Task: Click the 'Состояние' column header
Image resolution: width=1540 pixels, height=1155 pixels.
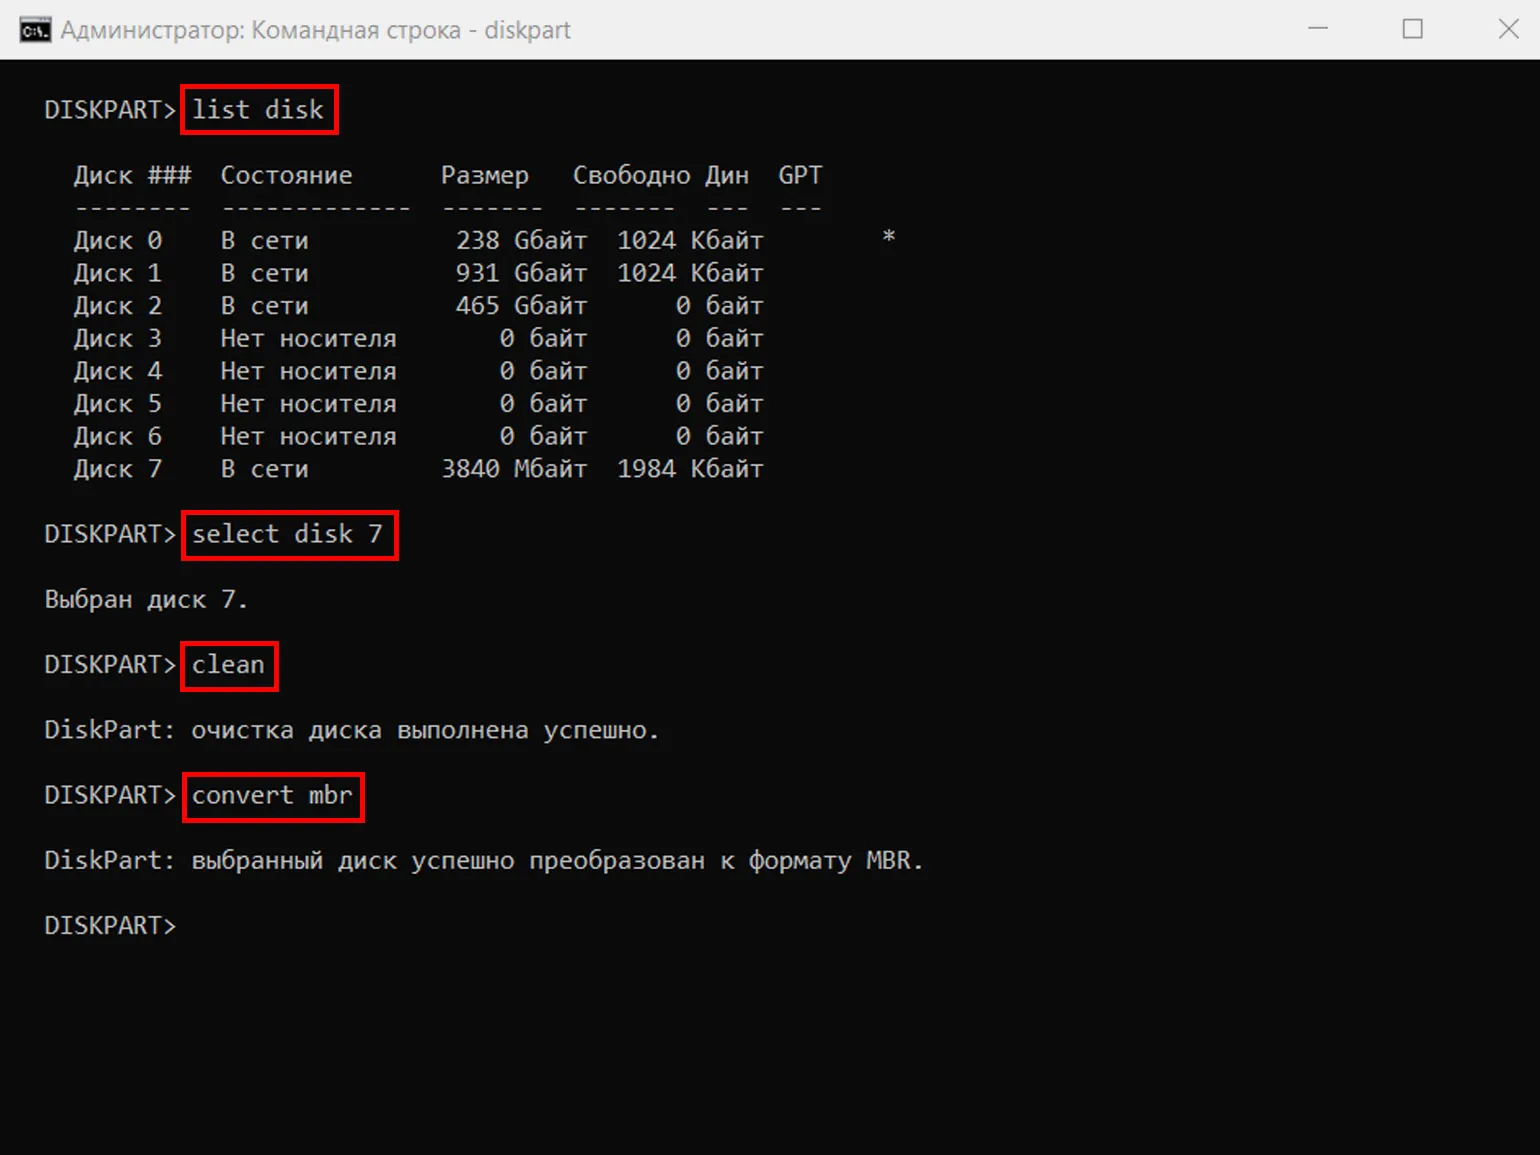Action: [x=286, y=176]
